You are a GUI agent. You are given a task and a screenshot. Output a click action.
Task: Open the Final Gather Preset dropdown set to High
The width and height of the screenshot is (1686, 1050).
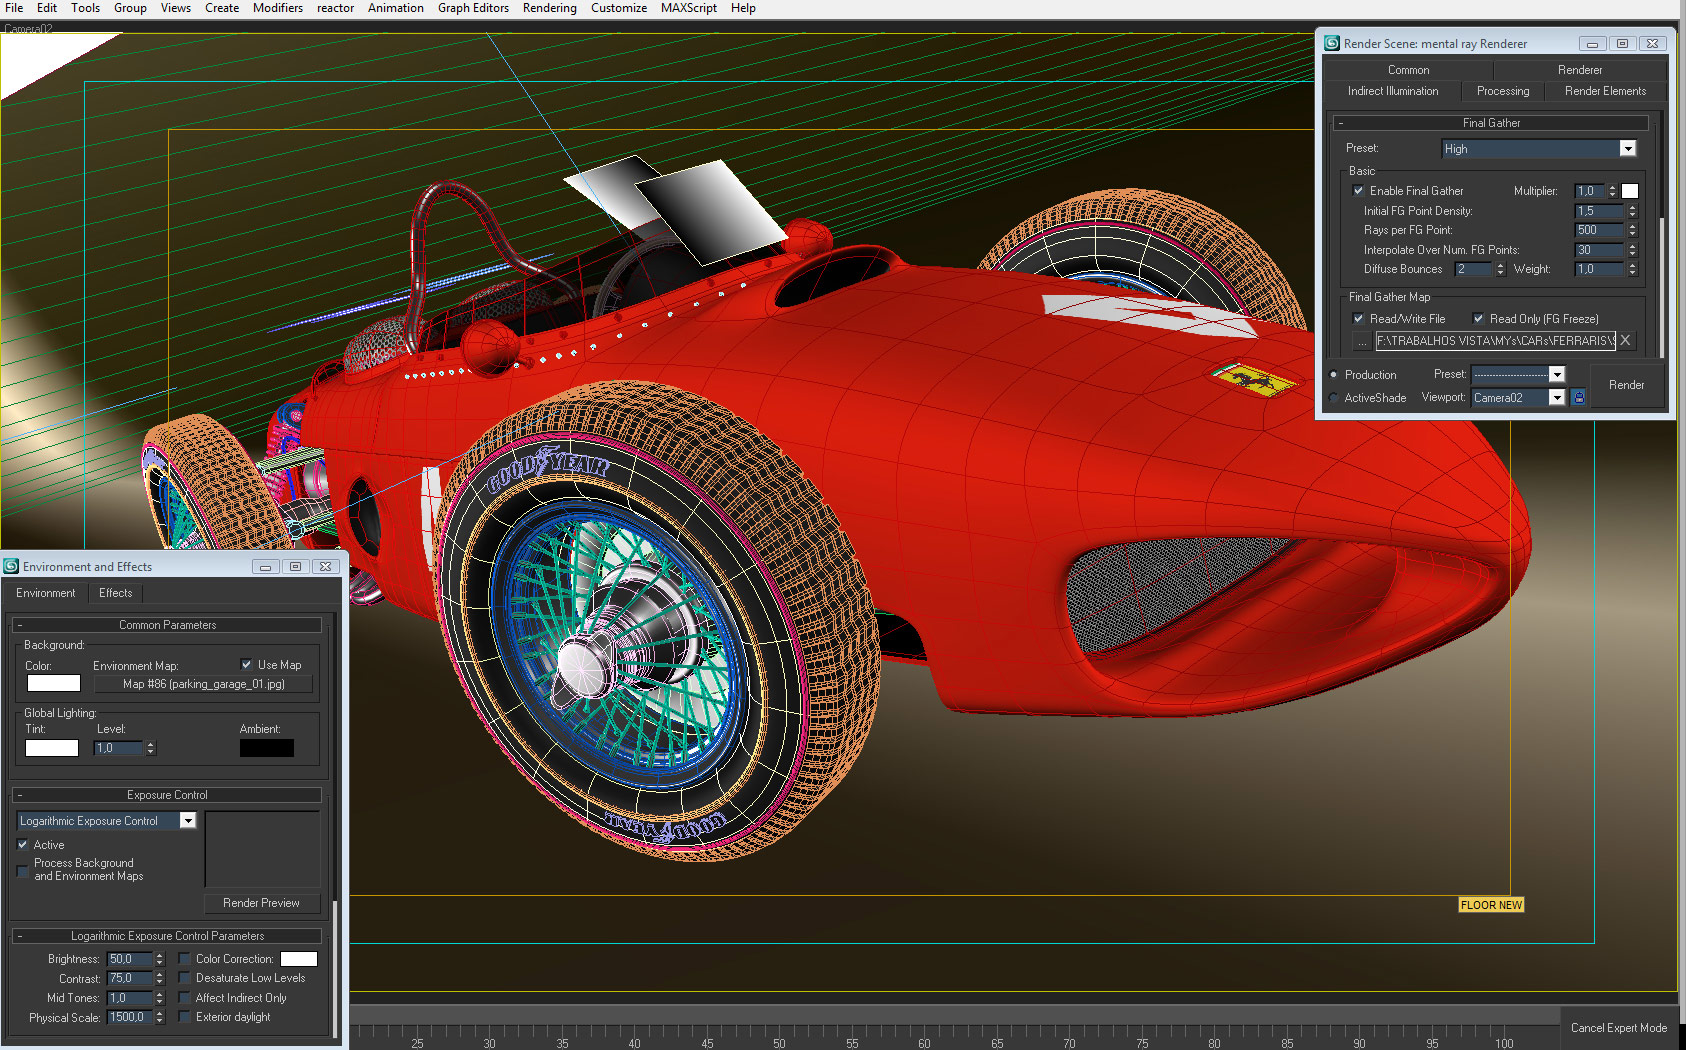[1627, 149]
